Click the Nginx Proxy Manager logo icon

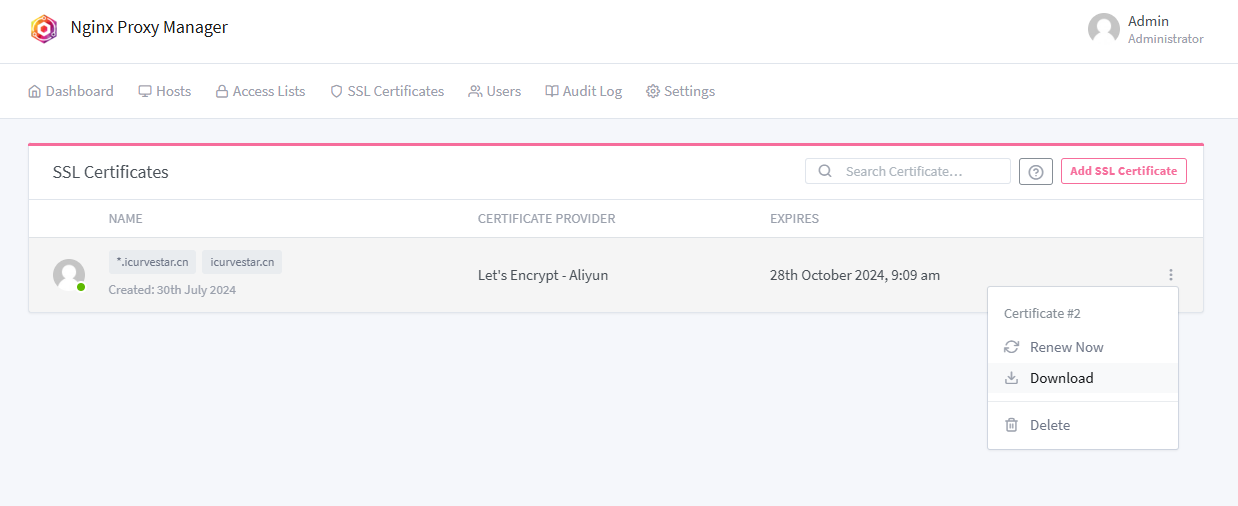tap(44, 28)
